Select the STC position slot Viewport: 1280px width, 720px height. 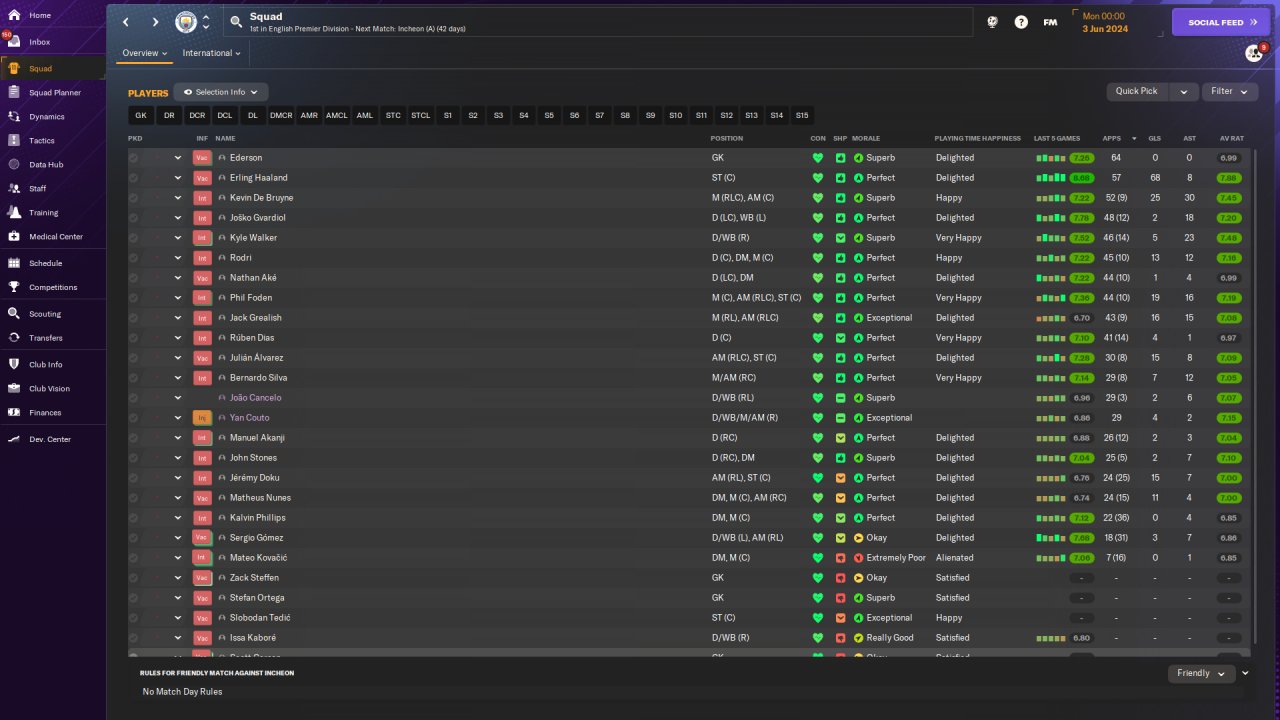(x=393, y=115)
